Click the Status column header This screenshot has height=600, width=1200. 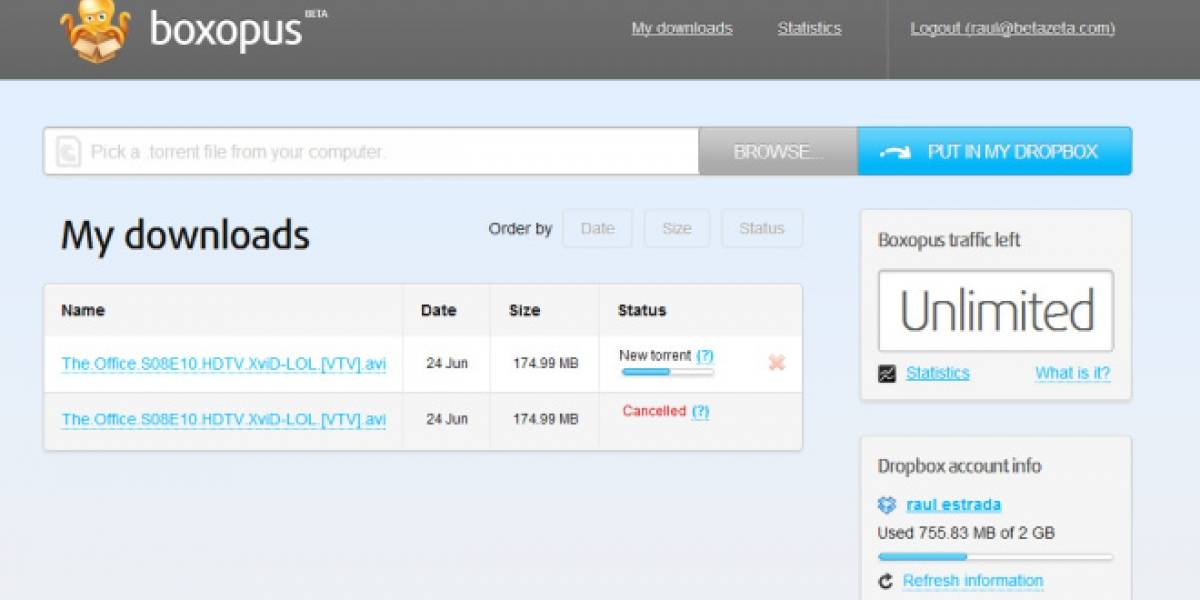[642, 310]
